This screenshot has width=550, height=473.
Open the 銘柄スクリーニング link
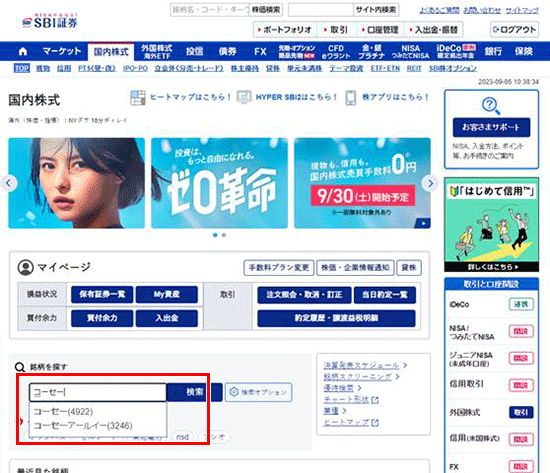click(x=357, y=377)
